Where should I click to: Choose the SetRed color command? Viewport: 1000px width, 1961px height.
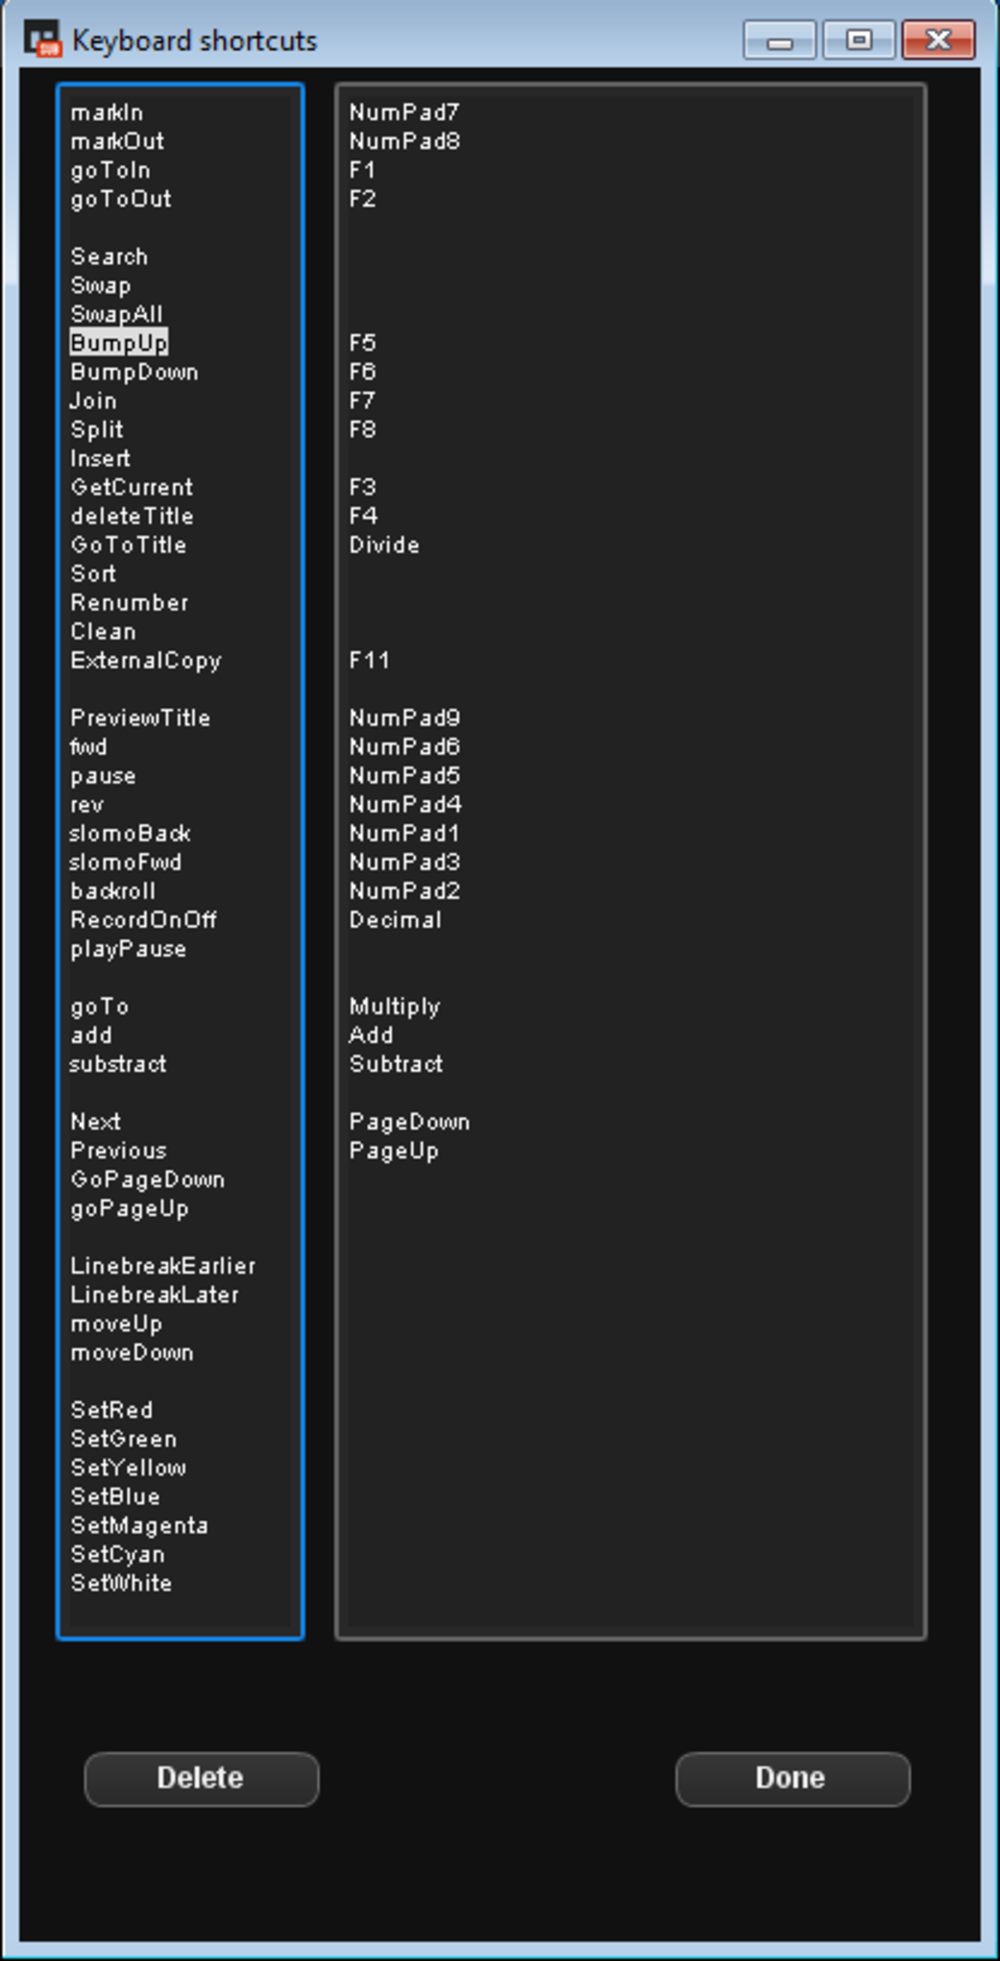click(x=111, y=1410)
